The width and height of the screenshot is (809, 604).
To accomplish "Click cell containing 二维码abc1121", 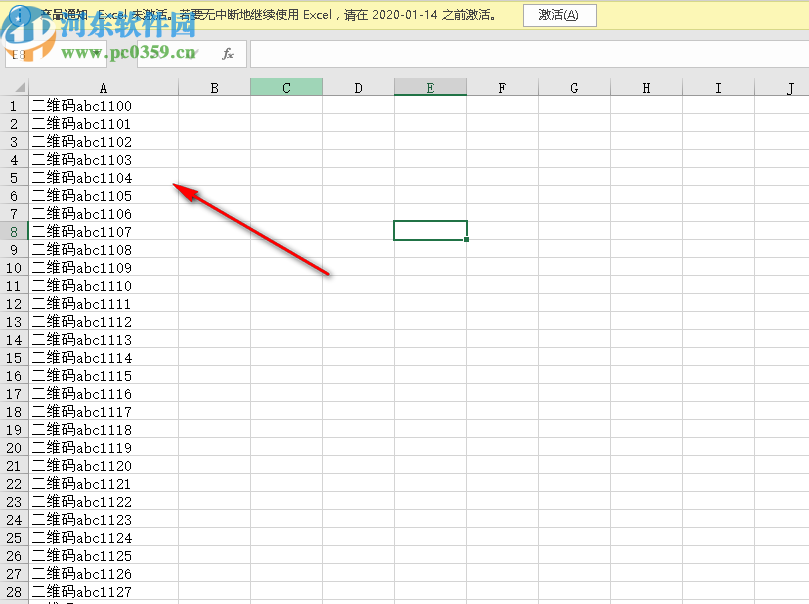I will click(x=104, y=483).
